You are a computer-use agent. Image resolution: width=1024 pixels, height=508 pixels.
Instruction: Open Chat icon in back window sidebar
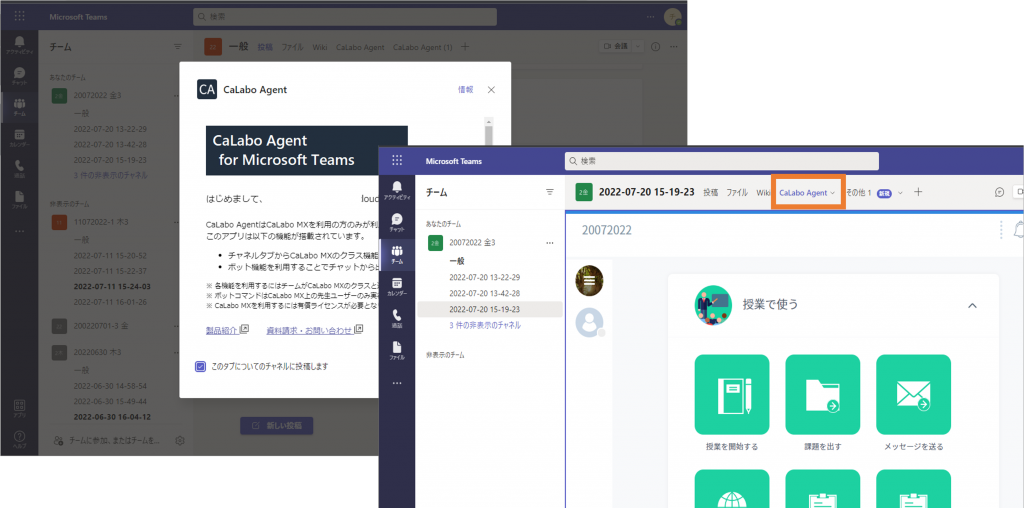click(x=19, y=76)
